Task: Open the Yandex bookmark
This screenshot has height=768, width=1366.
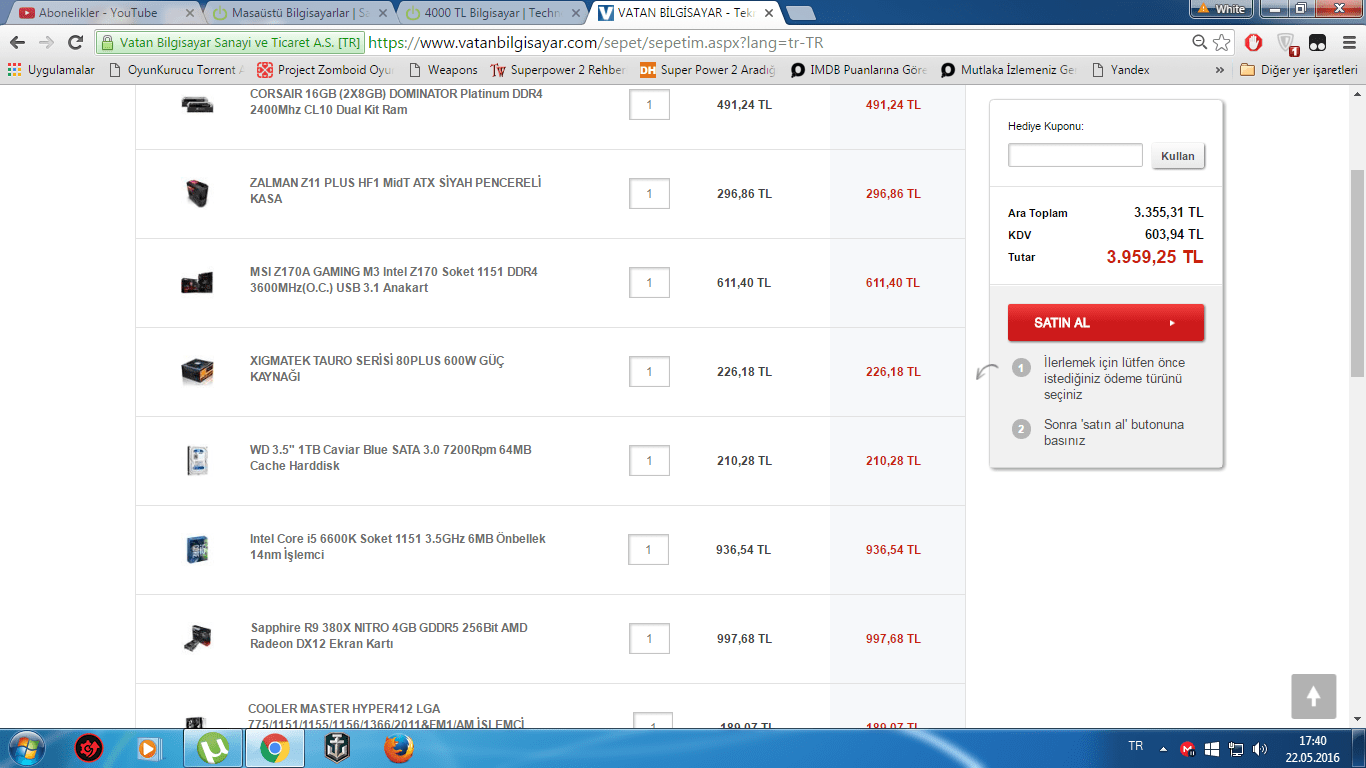Action: [x=1120, y=70]
